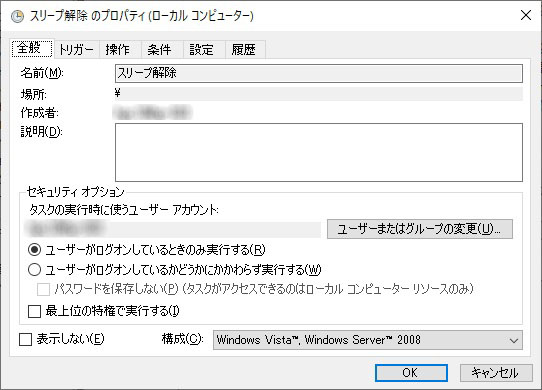Image resolution: width=542 pixels, height=390 pixels.
Task: Select ユーザーがログオンしているときのみ実行する radio button
Action: (34, 250)
